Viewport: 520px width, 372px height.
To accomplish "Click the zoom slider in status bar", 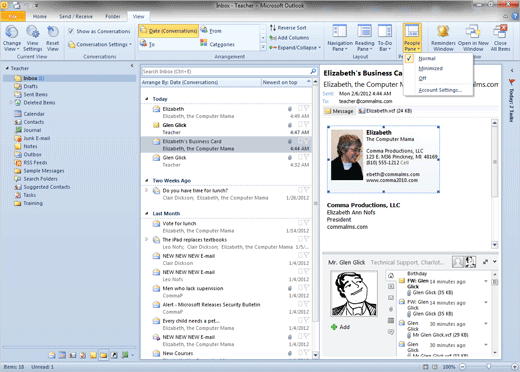I will [x=488, y=367].
